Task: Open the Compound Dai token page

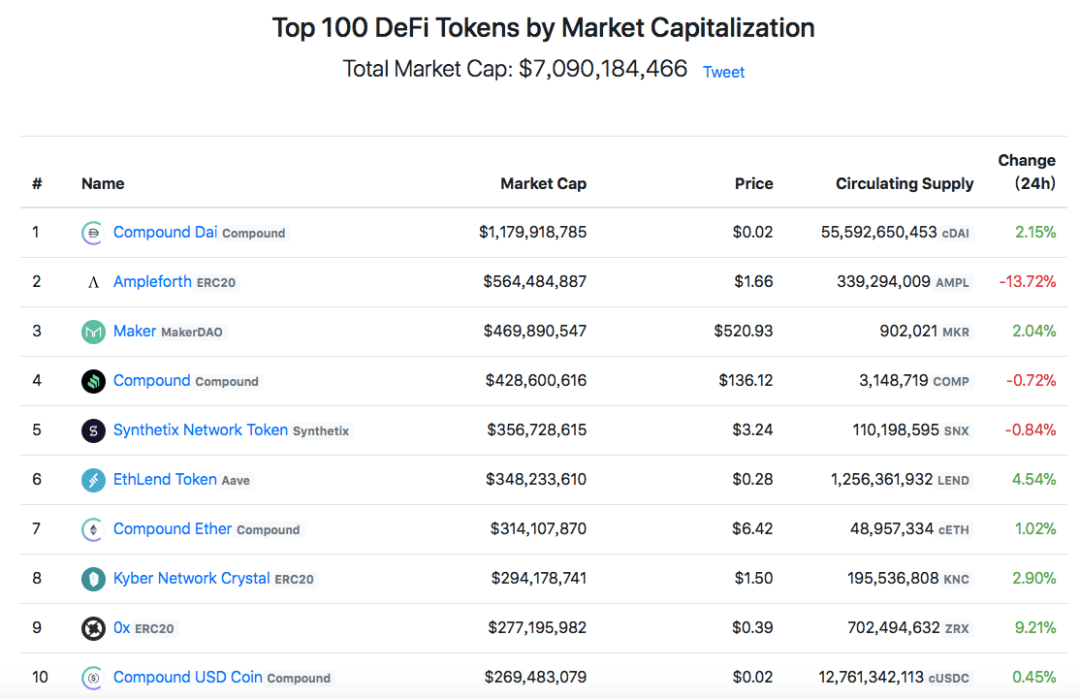Action: 165,232
